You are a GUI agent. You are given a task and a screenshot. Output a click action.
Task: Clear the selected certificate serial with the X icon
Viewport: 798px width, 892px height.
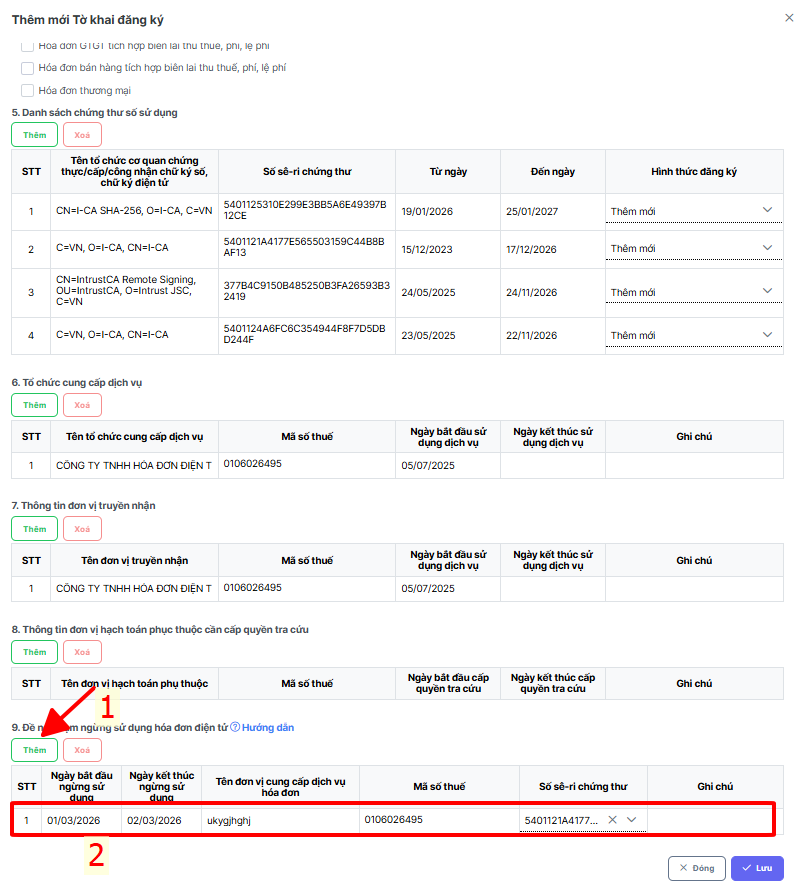click(612, 820)
